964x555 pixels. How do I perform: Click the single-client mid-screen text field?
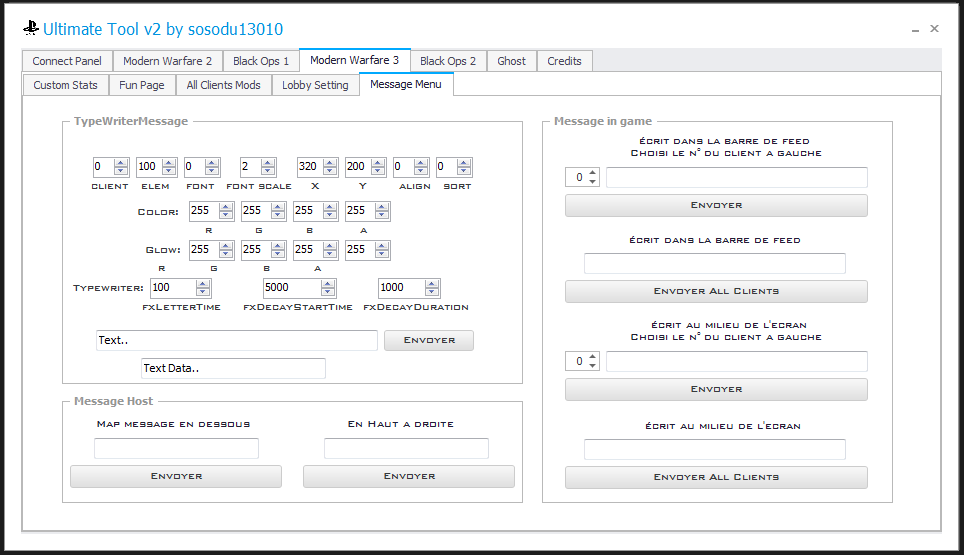(x=737, y=361)
